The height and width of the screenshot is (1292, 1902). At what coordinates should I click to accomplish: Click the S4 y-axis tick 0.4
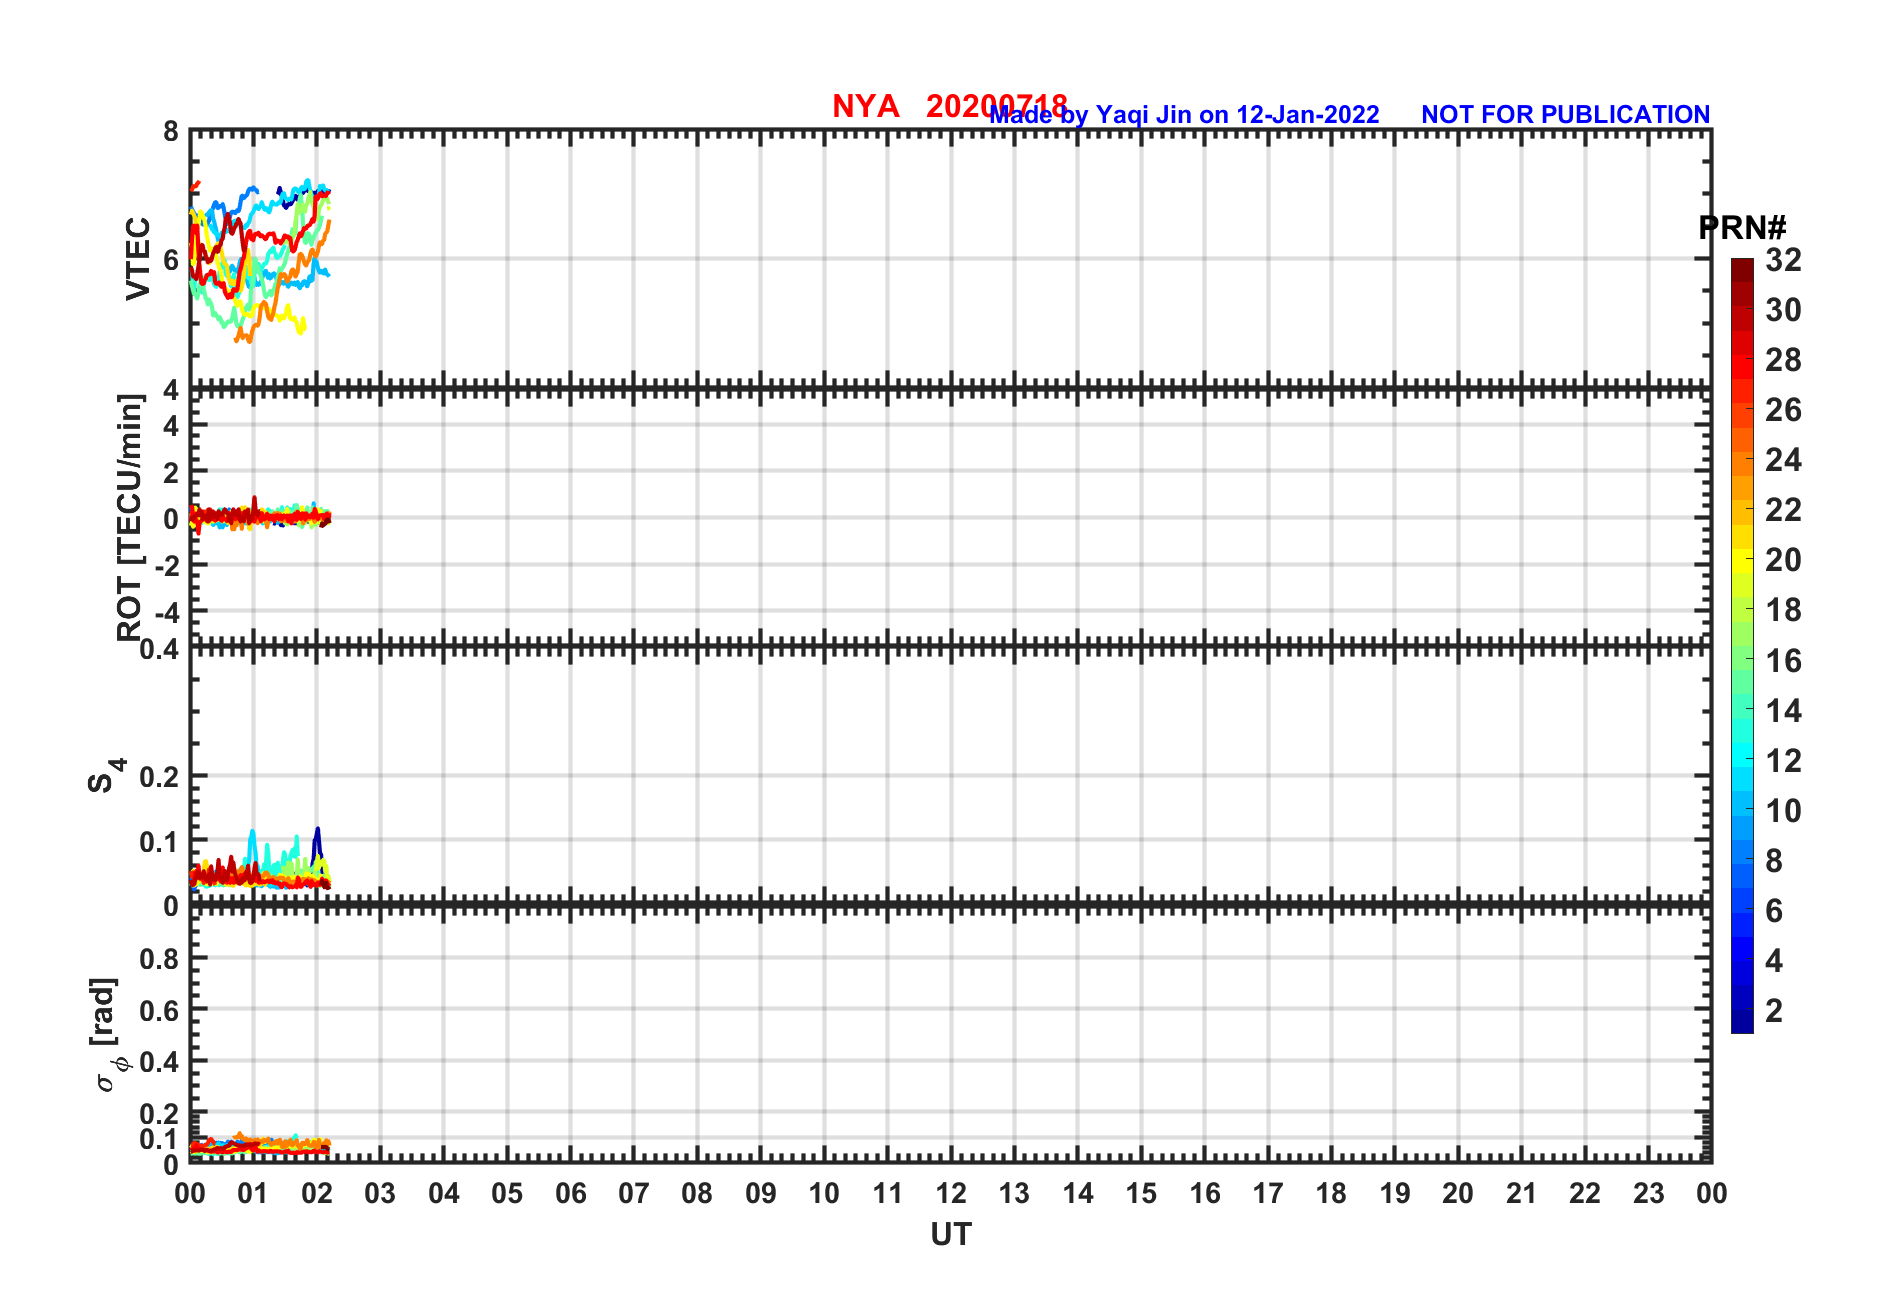pos(160,650)
